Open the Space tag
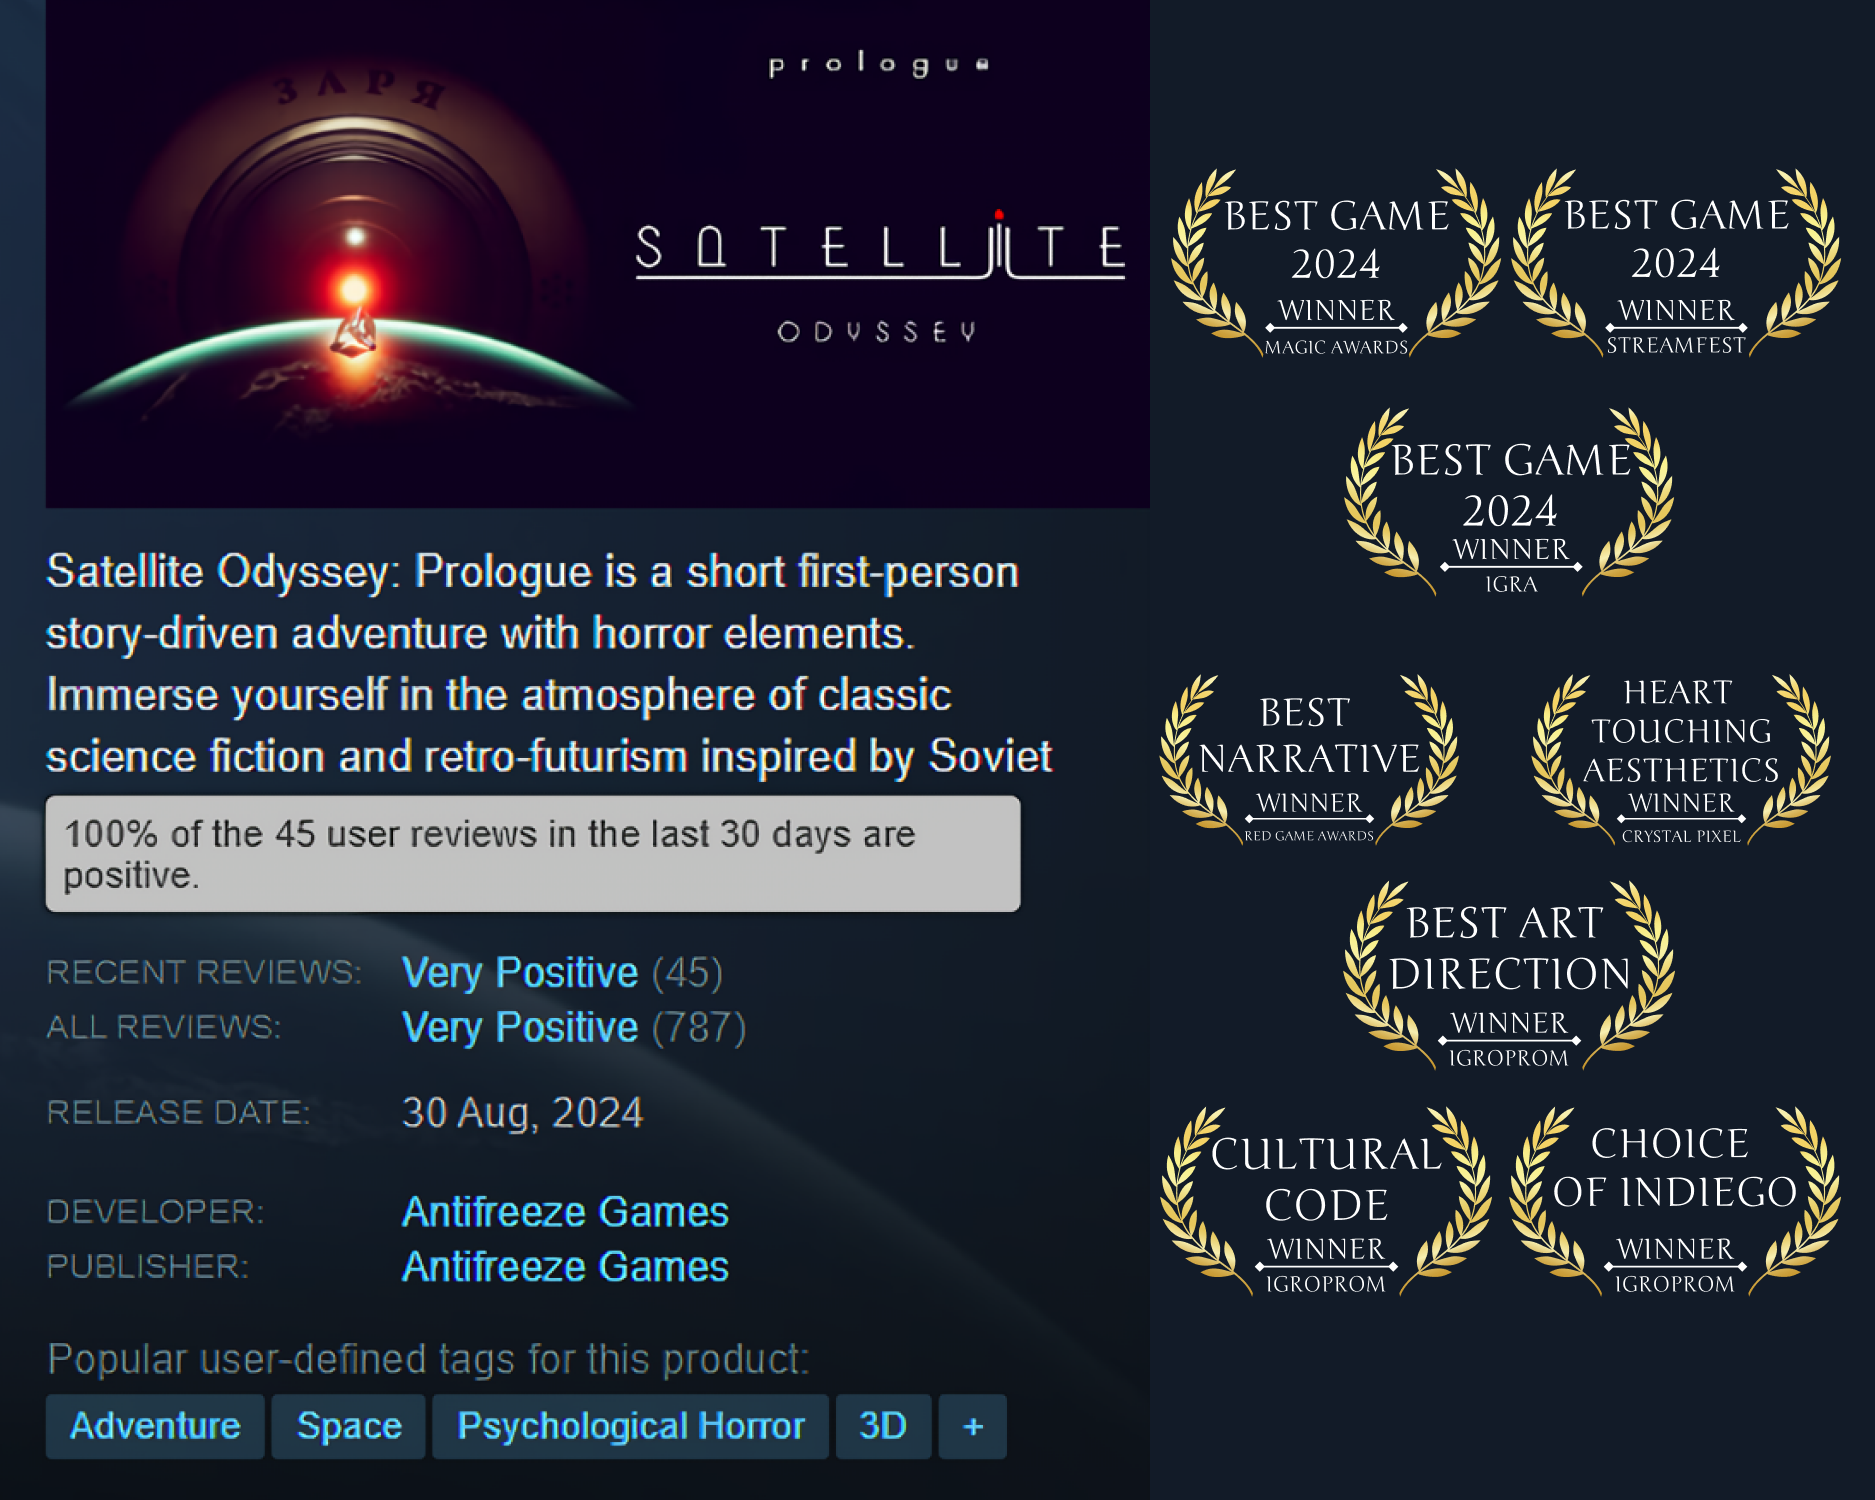The height and width of the screenshot is (1500, 1875). [x=349, y=1426]
